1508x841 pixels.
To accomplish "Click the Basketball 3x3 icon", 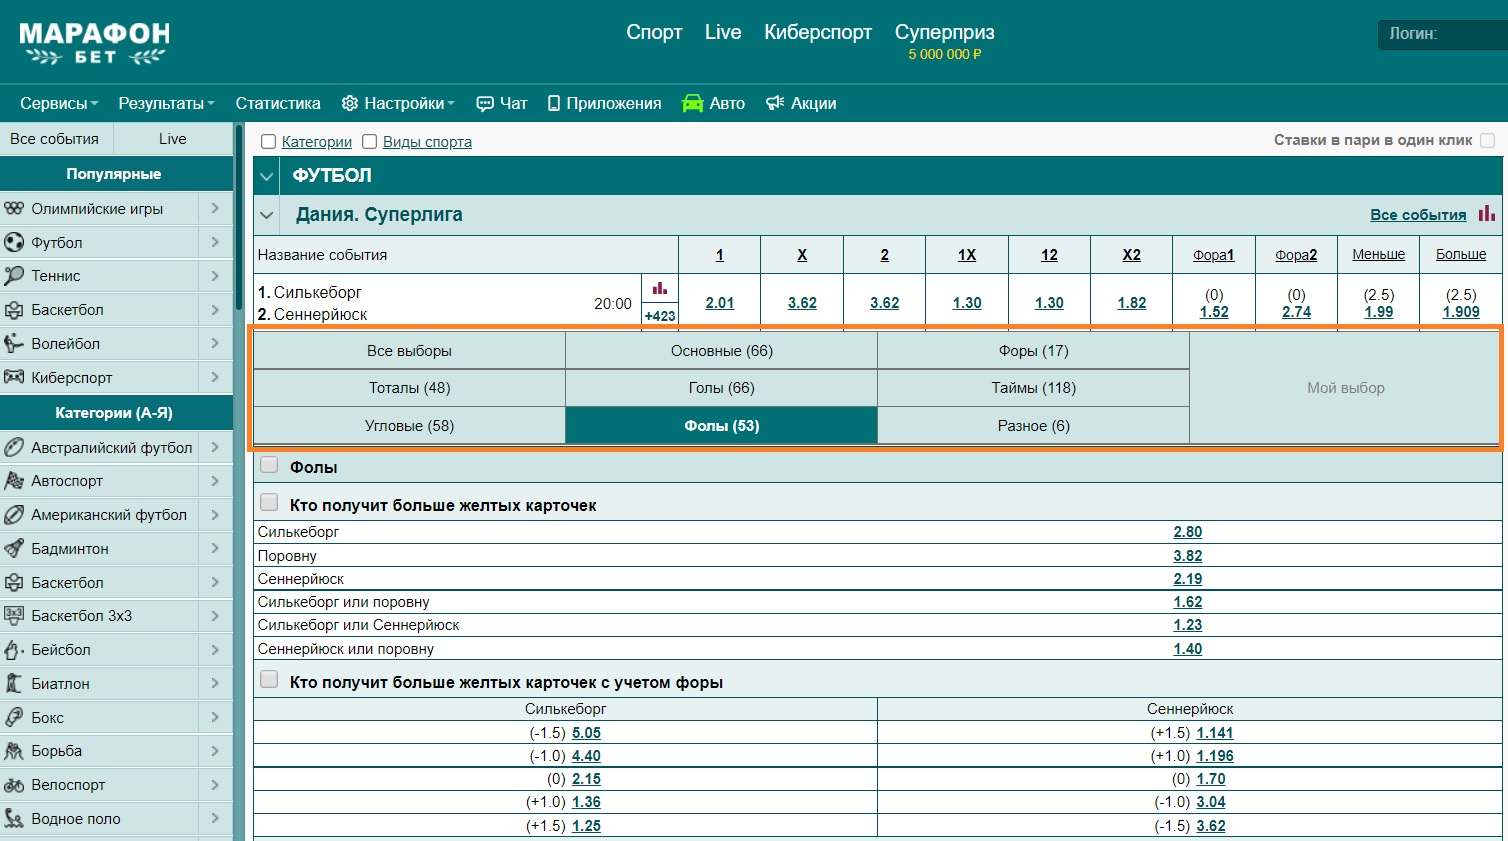I will point(14,615).
